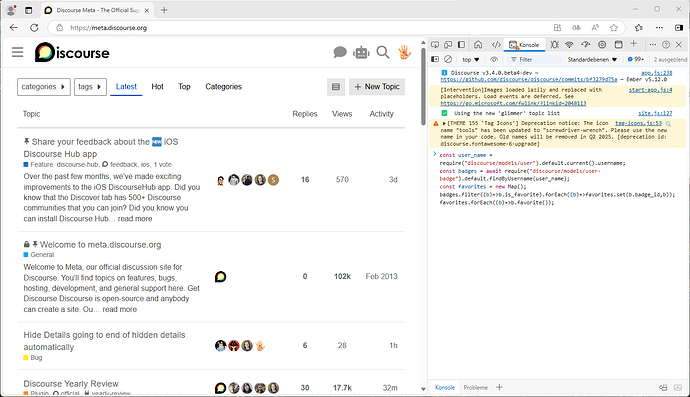Open the browser profile icon
This screenshot has height=397, width=690.
11,10
